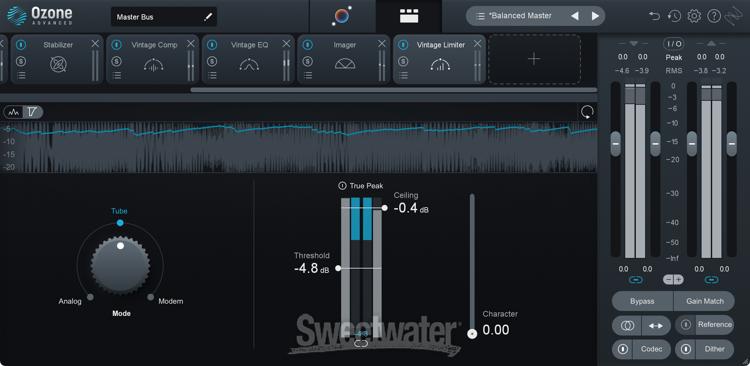Image resolution: width=750 pixels, height=366 pixels.
Task: Open the help question mark icon
Action: (714, 16)
